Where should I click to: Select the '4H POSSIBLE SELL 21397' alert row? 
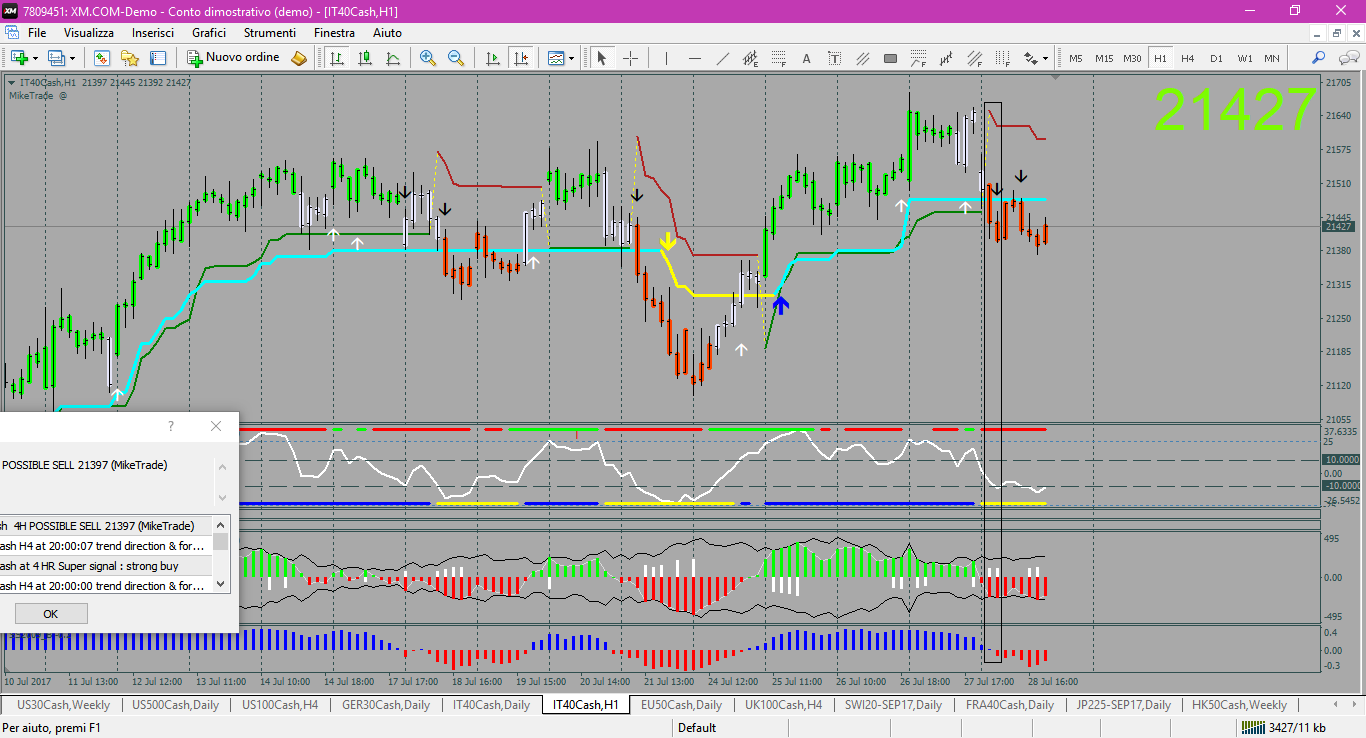coord(106,525)
